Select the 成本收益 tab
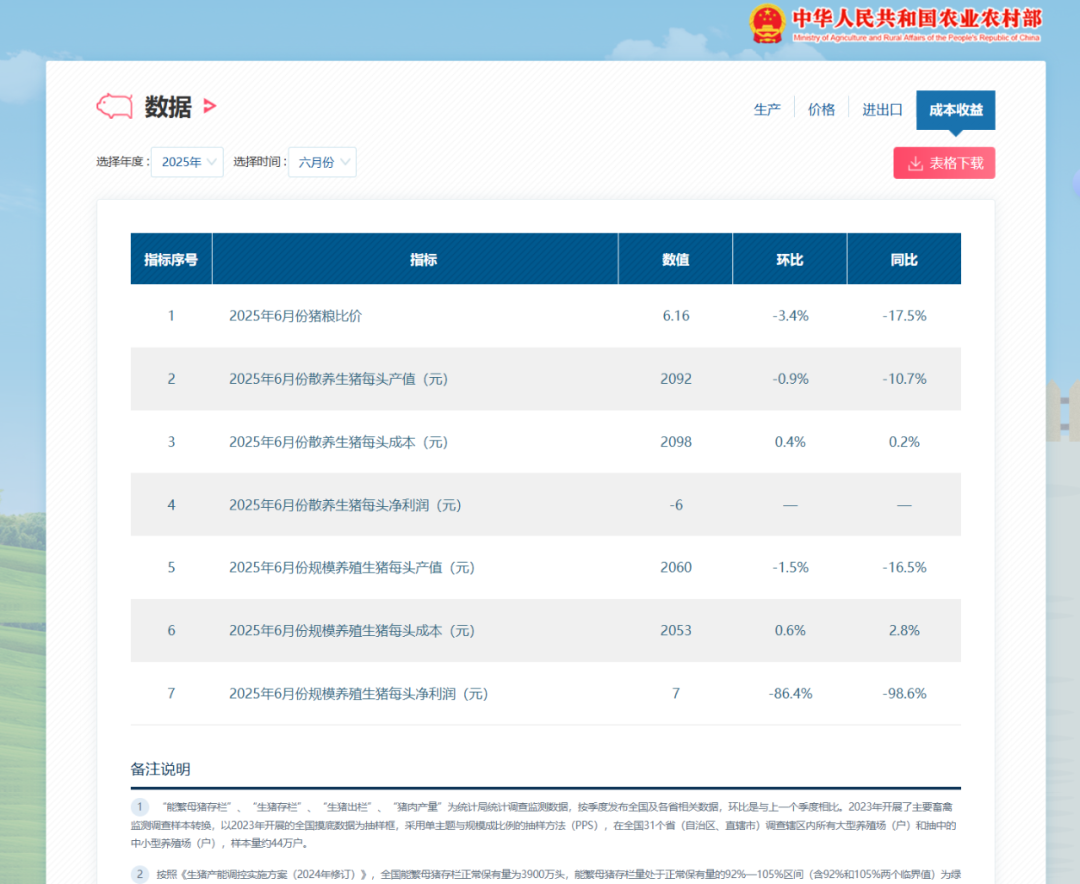 [955, 110]
